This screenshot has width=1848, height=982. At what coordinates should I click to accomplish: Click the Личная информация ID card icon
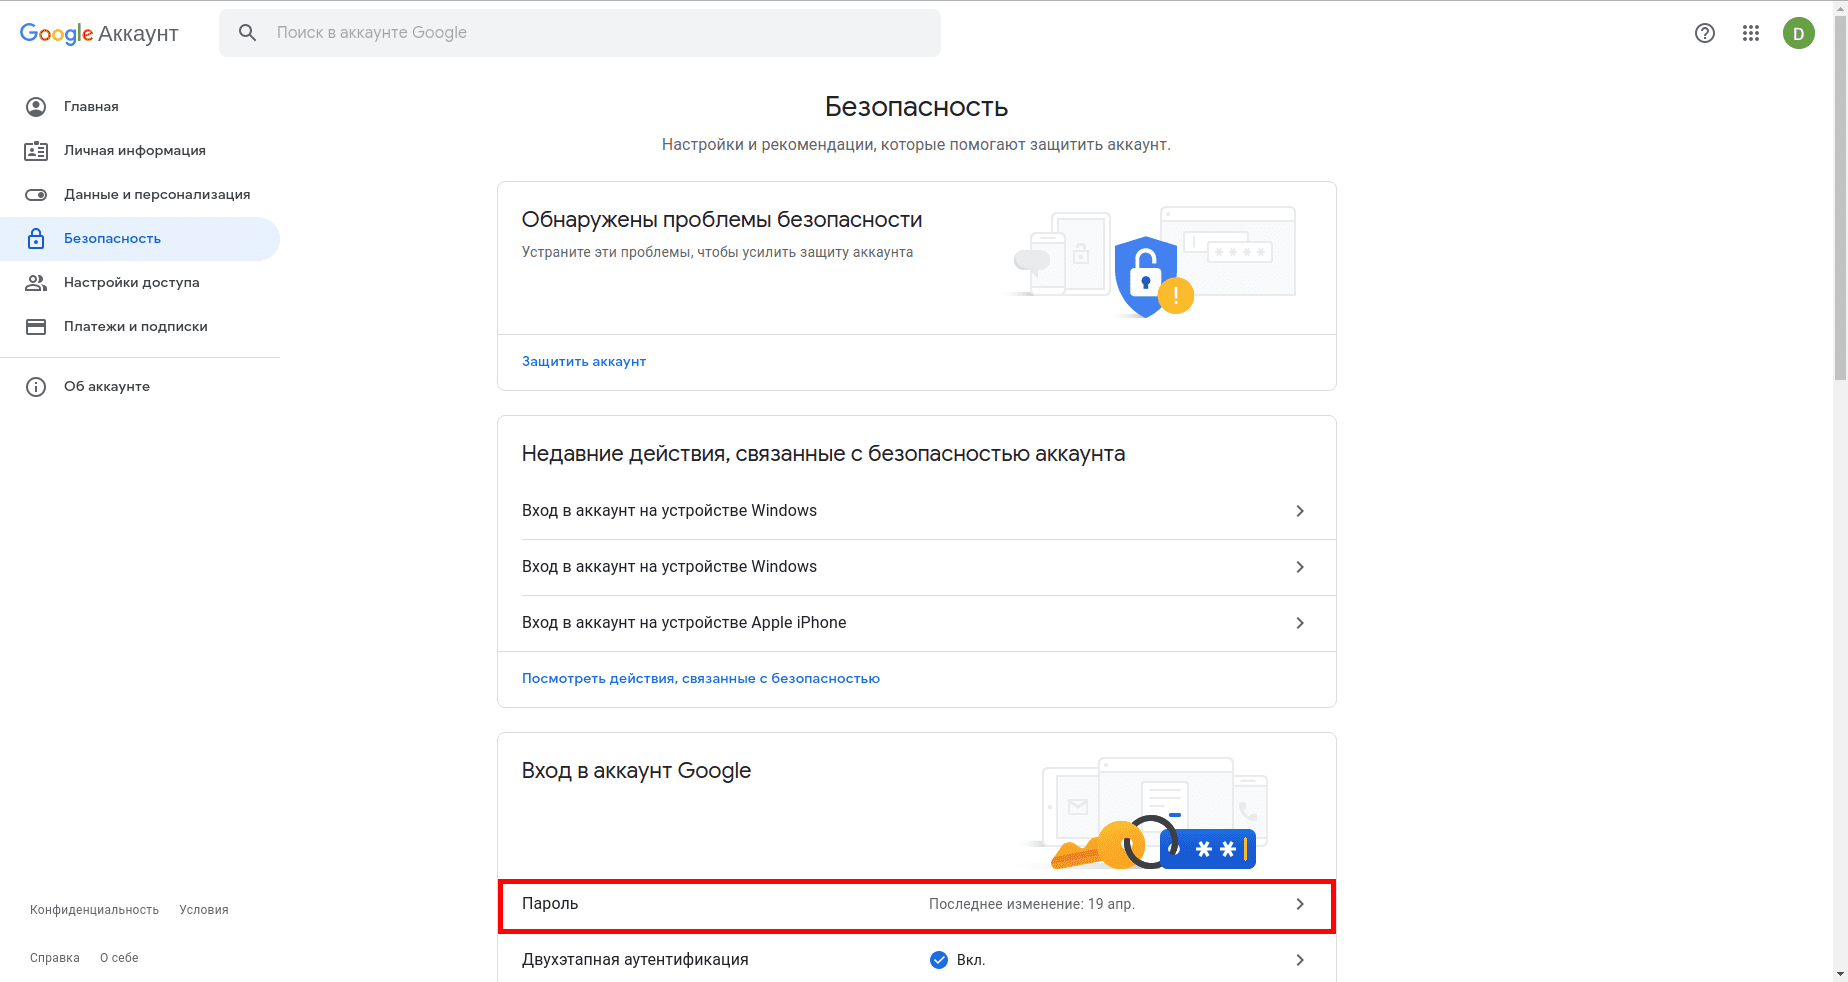pos(36,151)
